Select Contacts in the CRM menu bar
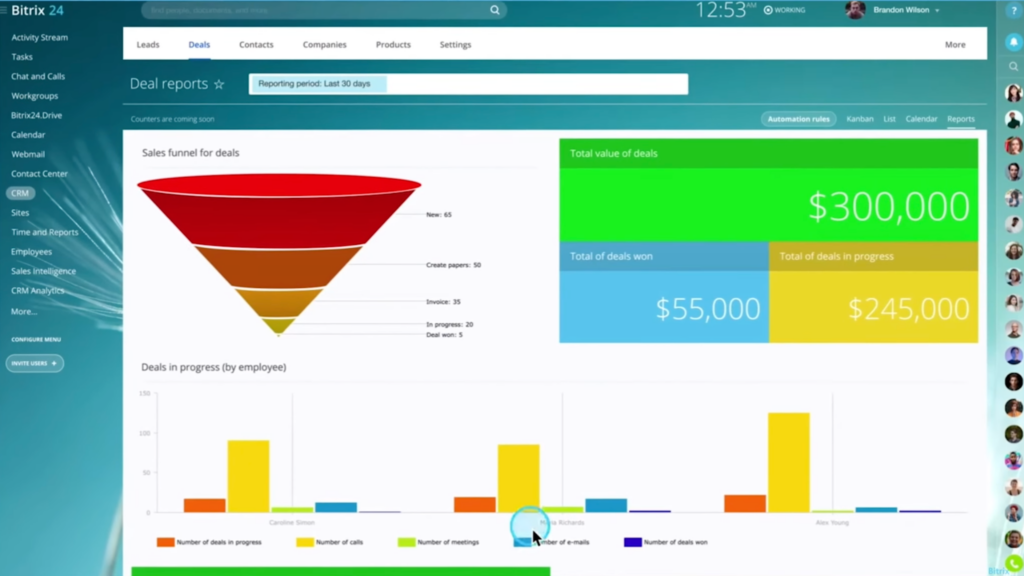This screenshot has width=1024, height=576. 256,44
